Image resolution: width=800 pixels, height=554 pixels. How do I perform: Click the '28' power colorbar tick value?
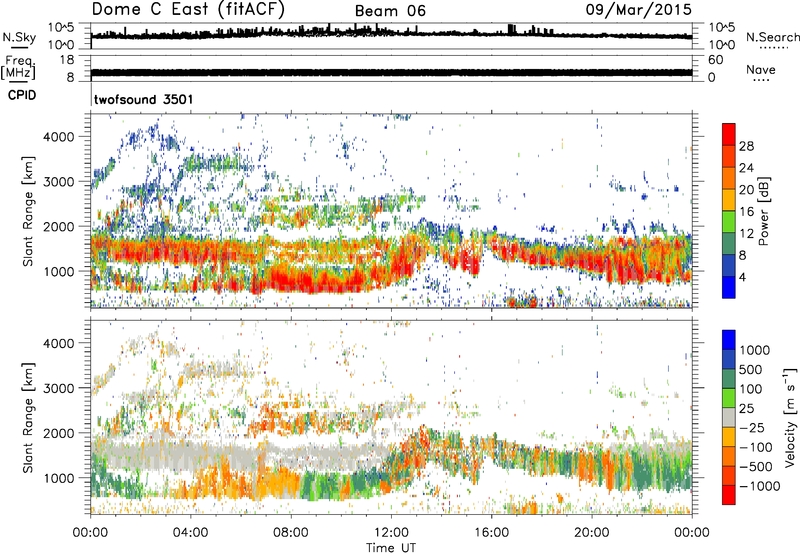point(746,146)
